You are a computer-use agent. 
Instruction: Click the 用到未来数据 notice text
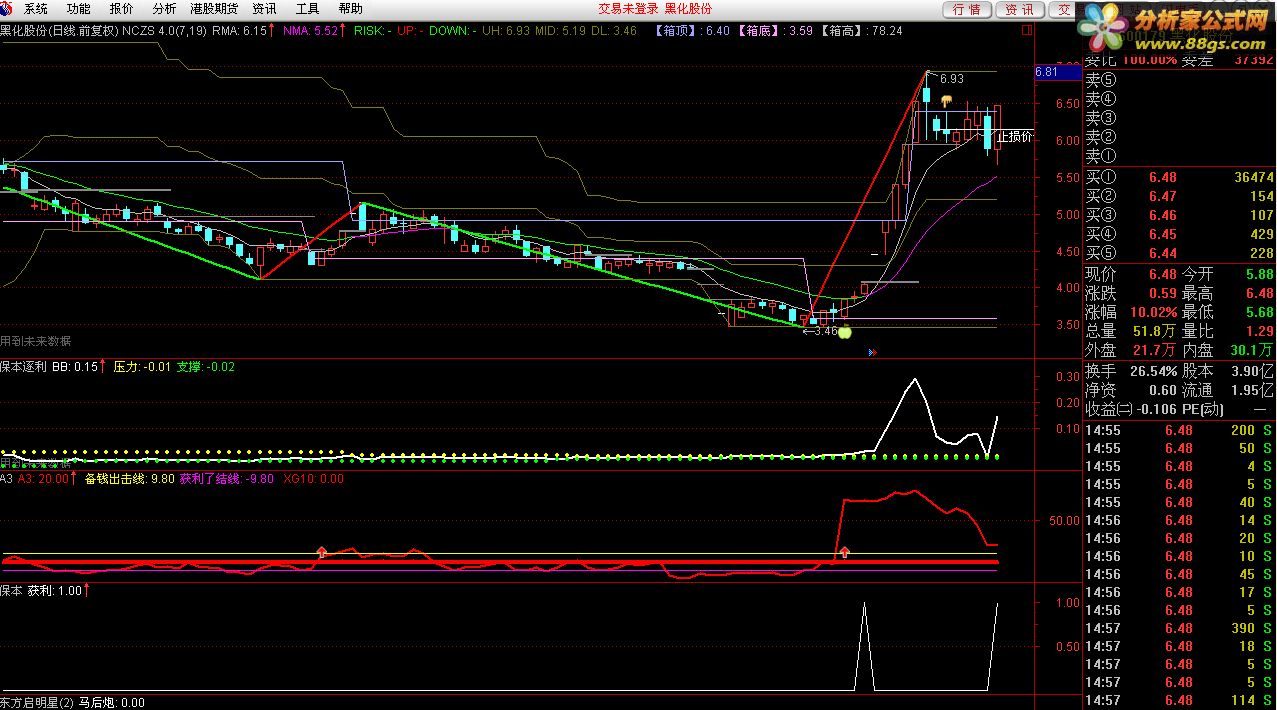pyautogui.click(x=36, y=341)
